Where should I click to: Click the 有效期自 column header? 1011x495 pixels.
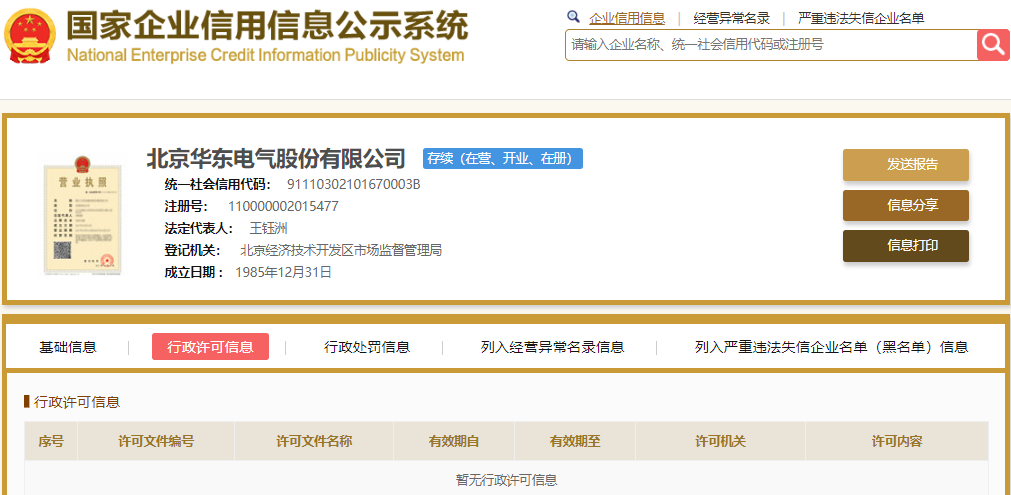click(x=454, y=442)
